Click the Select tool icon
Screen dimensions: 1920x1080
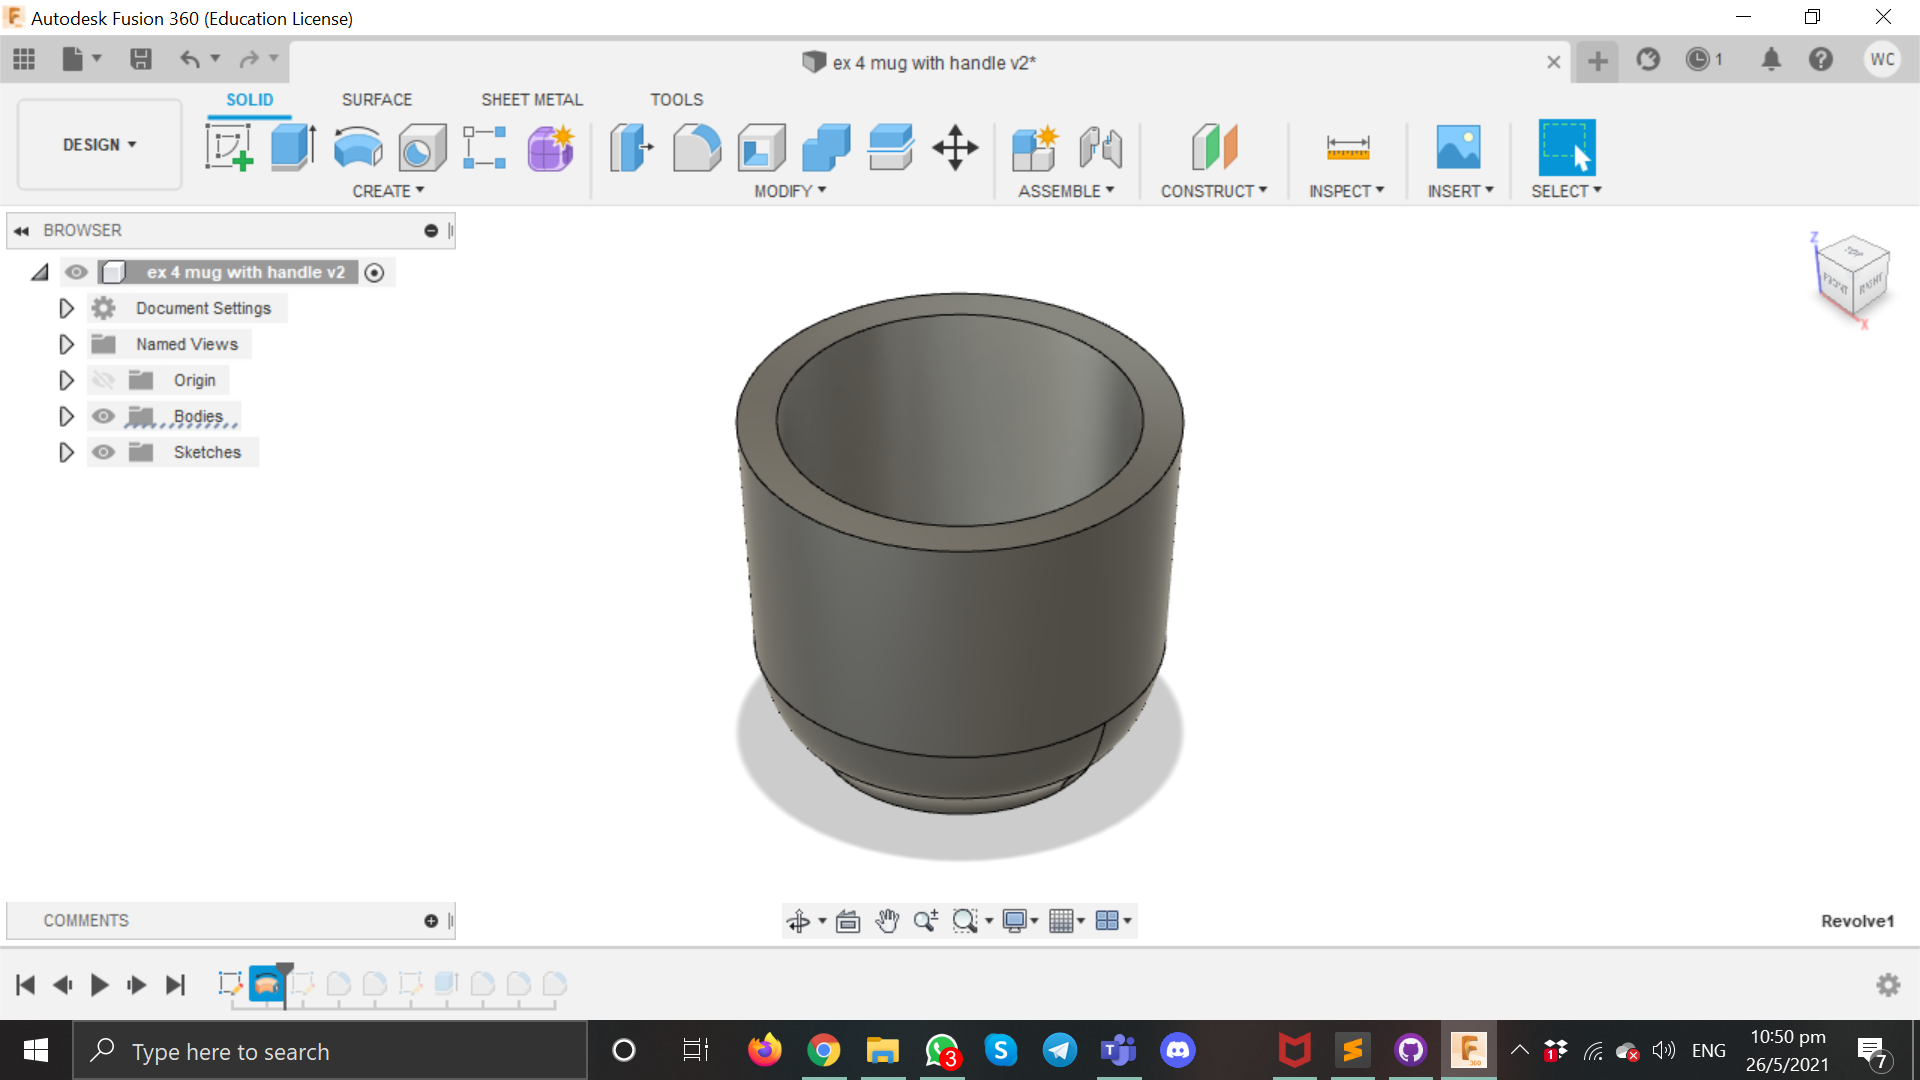pyautogui.click(x=1566, y=147)
